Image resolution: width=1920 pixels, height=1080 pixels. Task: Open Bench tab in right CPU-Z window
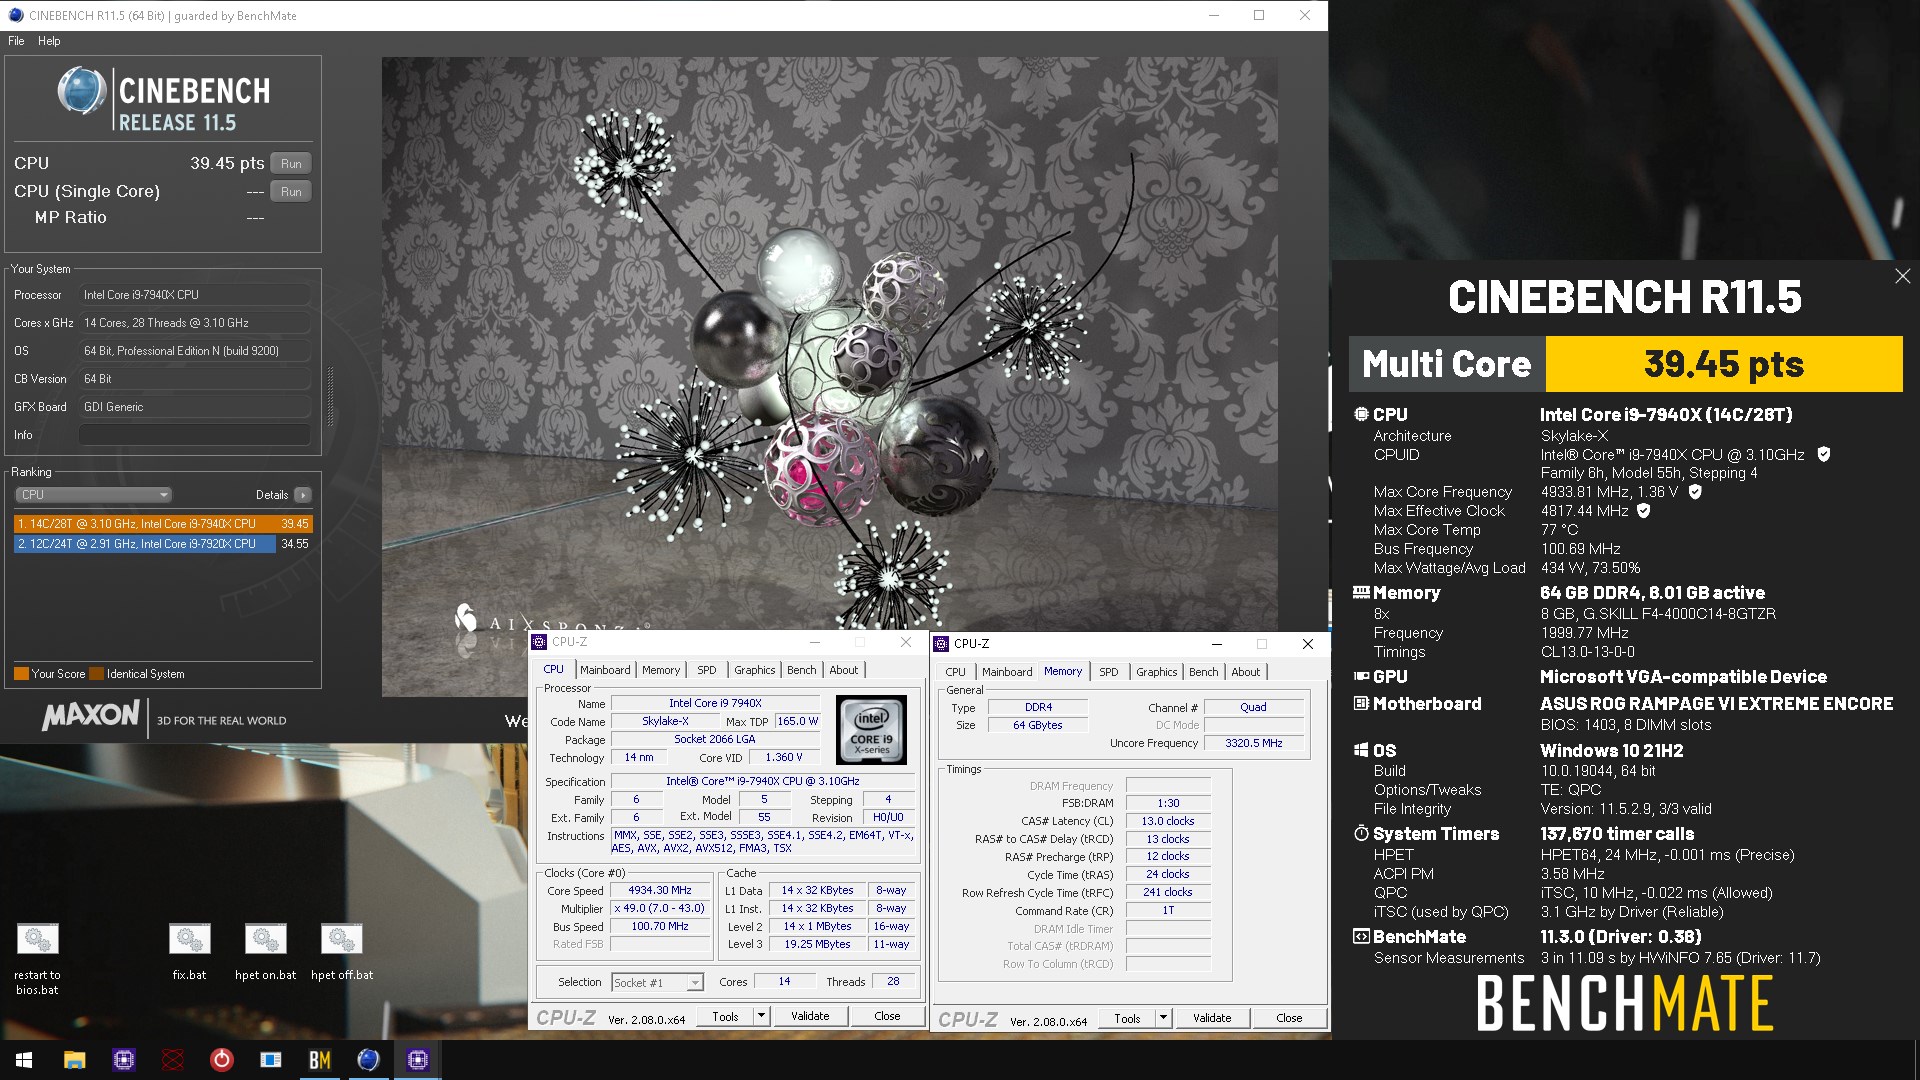1204,672
